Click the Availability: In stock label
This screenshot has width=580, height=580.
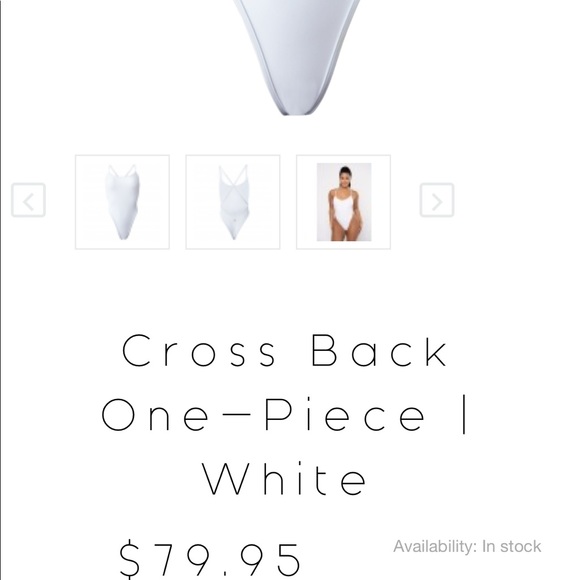coord(467,546)
